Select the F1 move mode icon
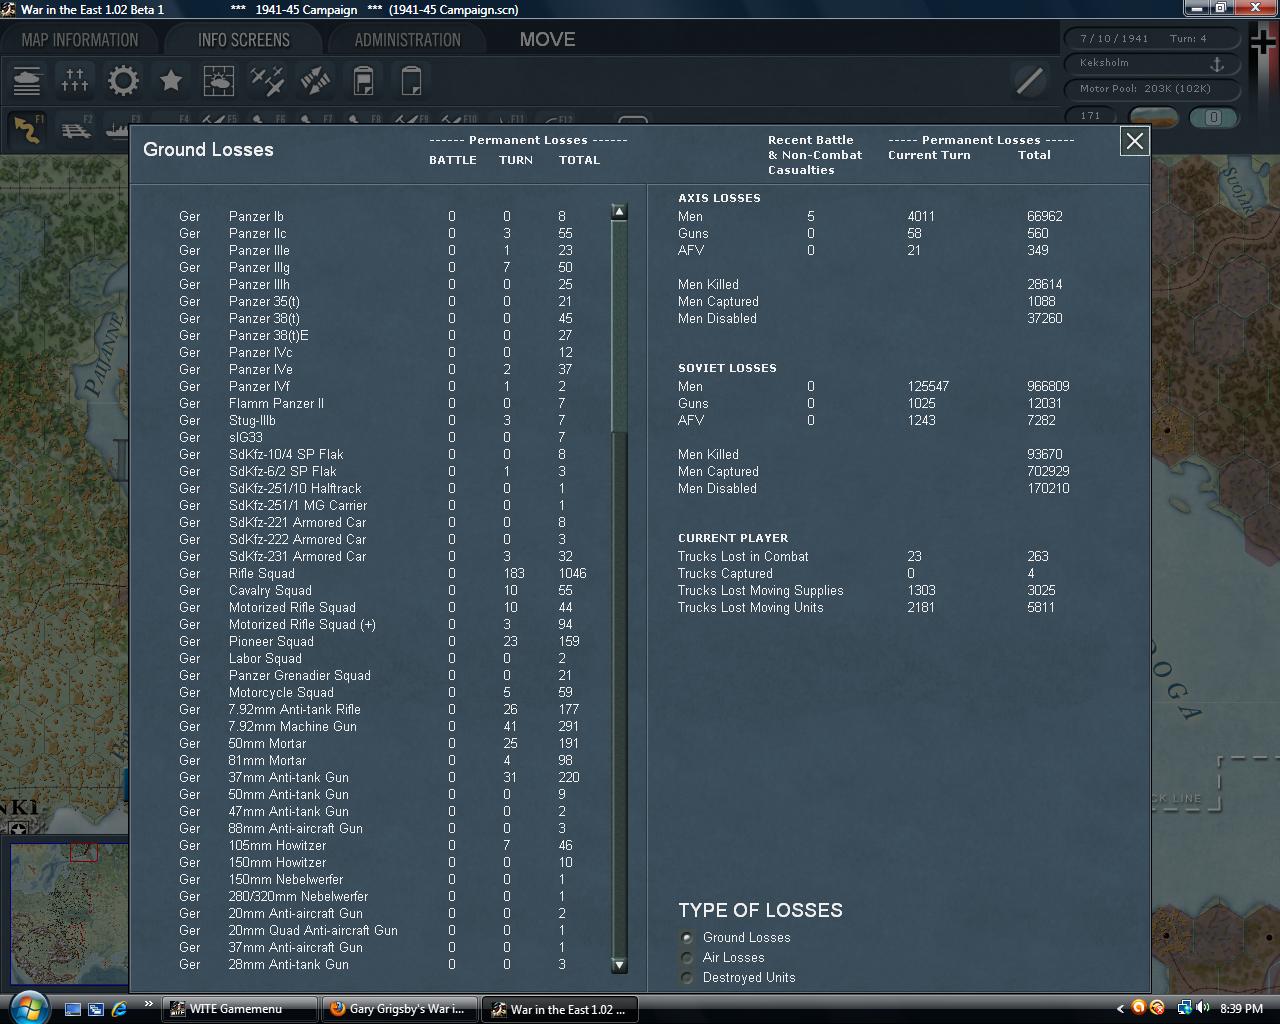The height and width of the screenshot is (1024, 1280). point(27,128)
